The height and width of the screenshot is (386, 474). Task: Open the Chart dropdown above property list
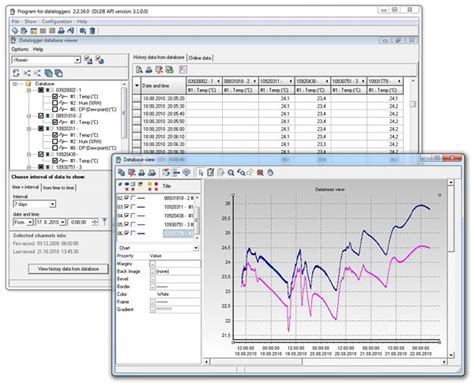[196, 248]
